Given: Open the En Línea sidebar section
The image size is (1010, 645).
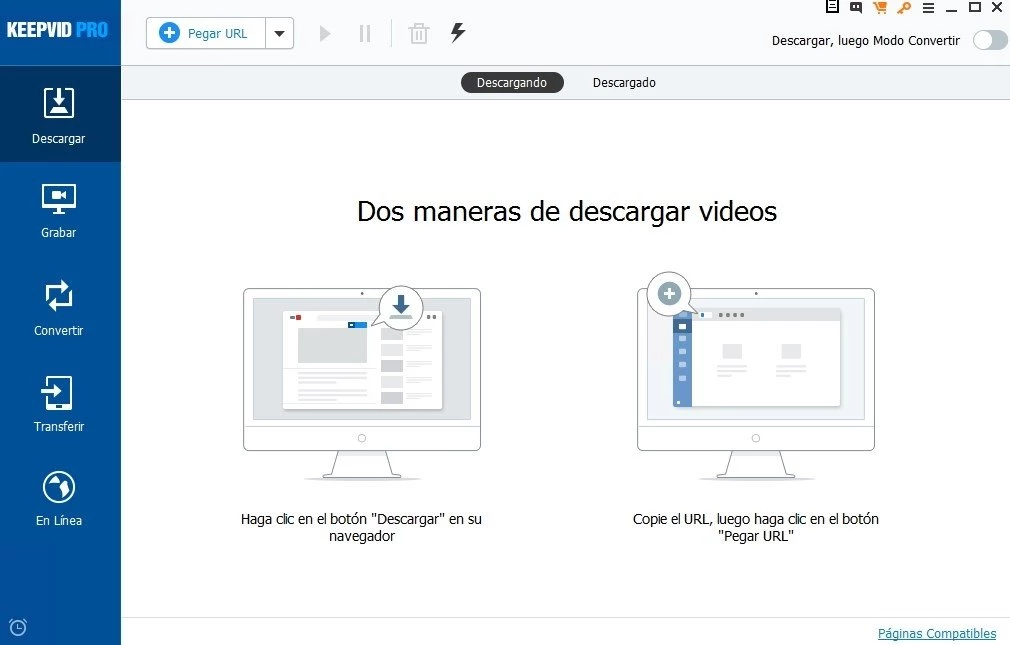Looking at the screenshot, I should coord(59,498).
